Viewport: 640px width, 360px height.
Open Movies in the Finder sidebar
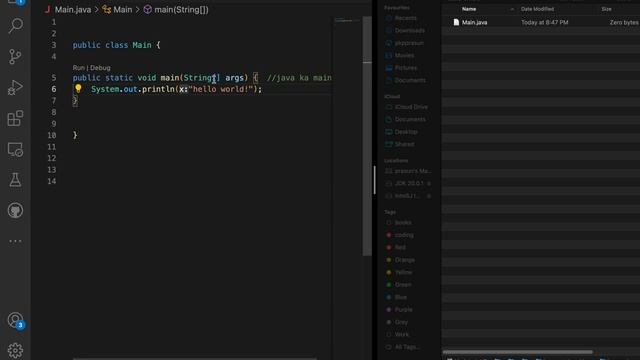coord(404,56)
